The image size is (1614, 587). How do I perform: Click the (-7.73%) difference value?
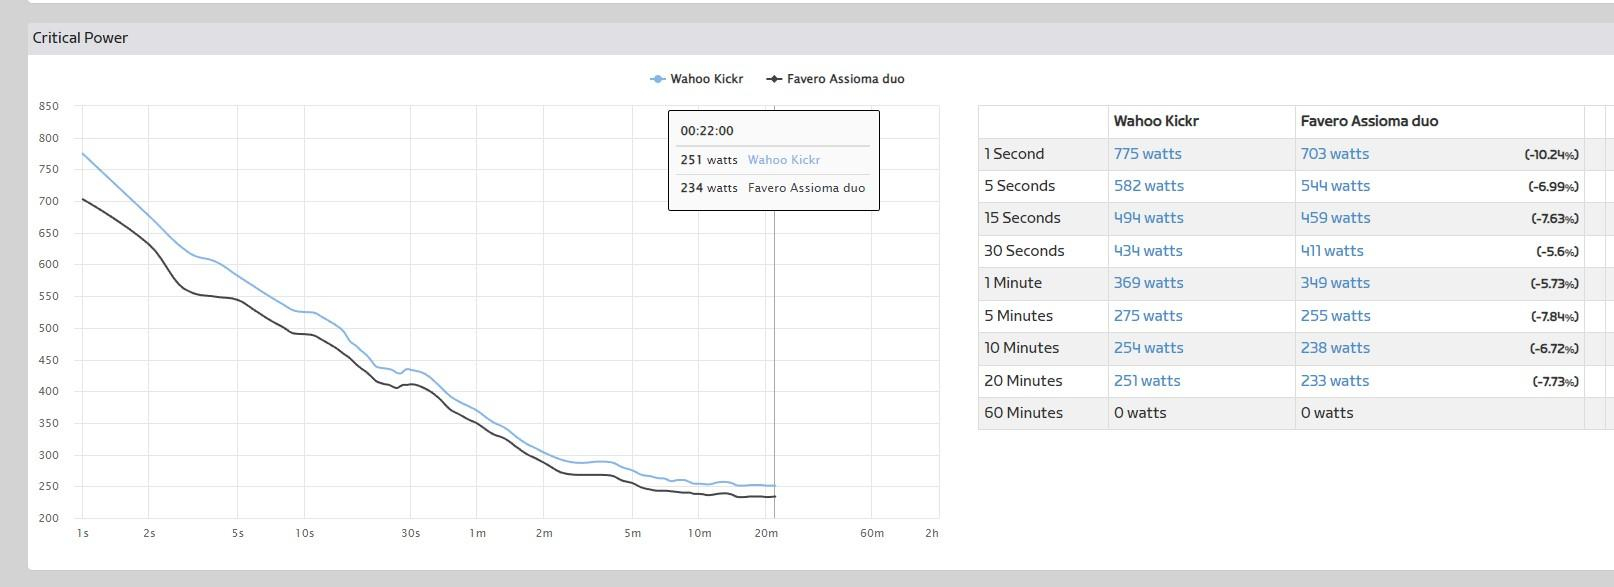tap(1554, 382)
